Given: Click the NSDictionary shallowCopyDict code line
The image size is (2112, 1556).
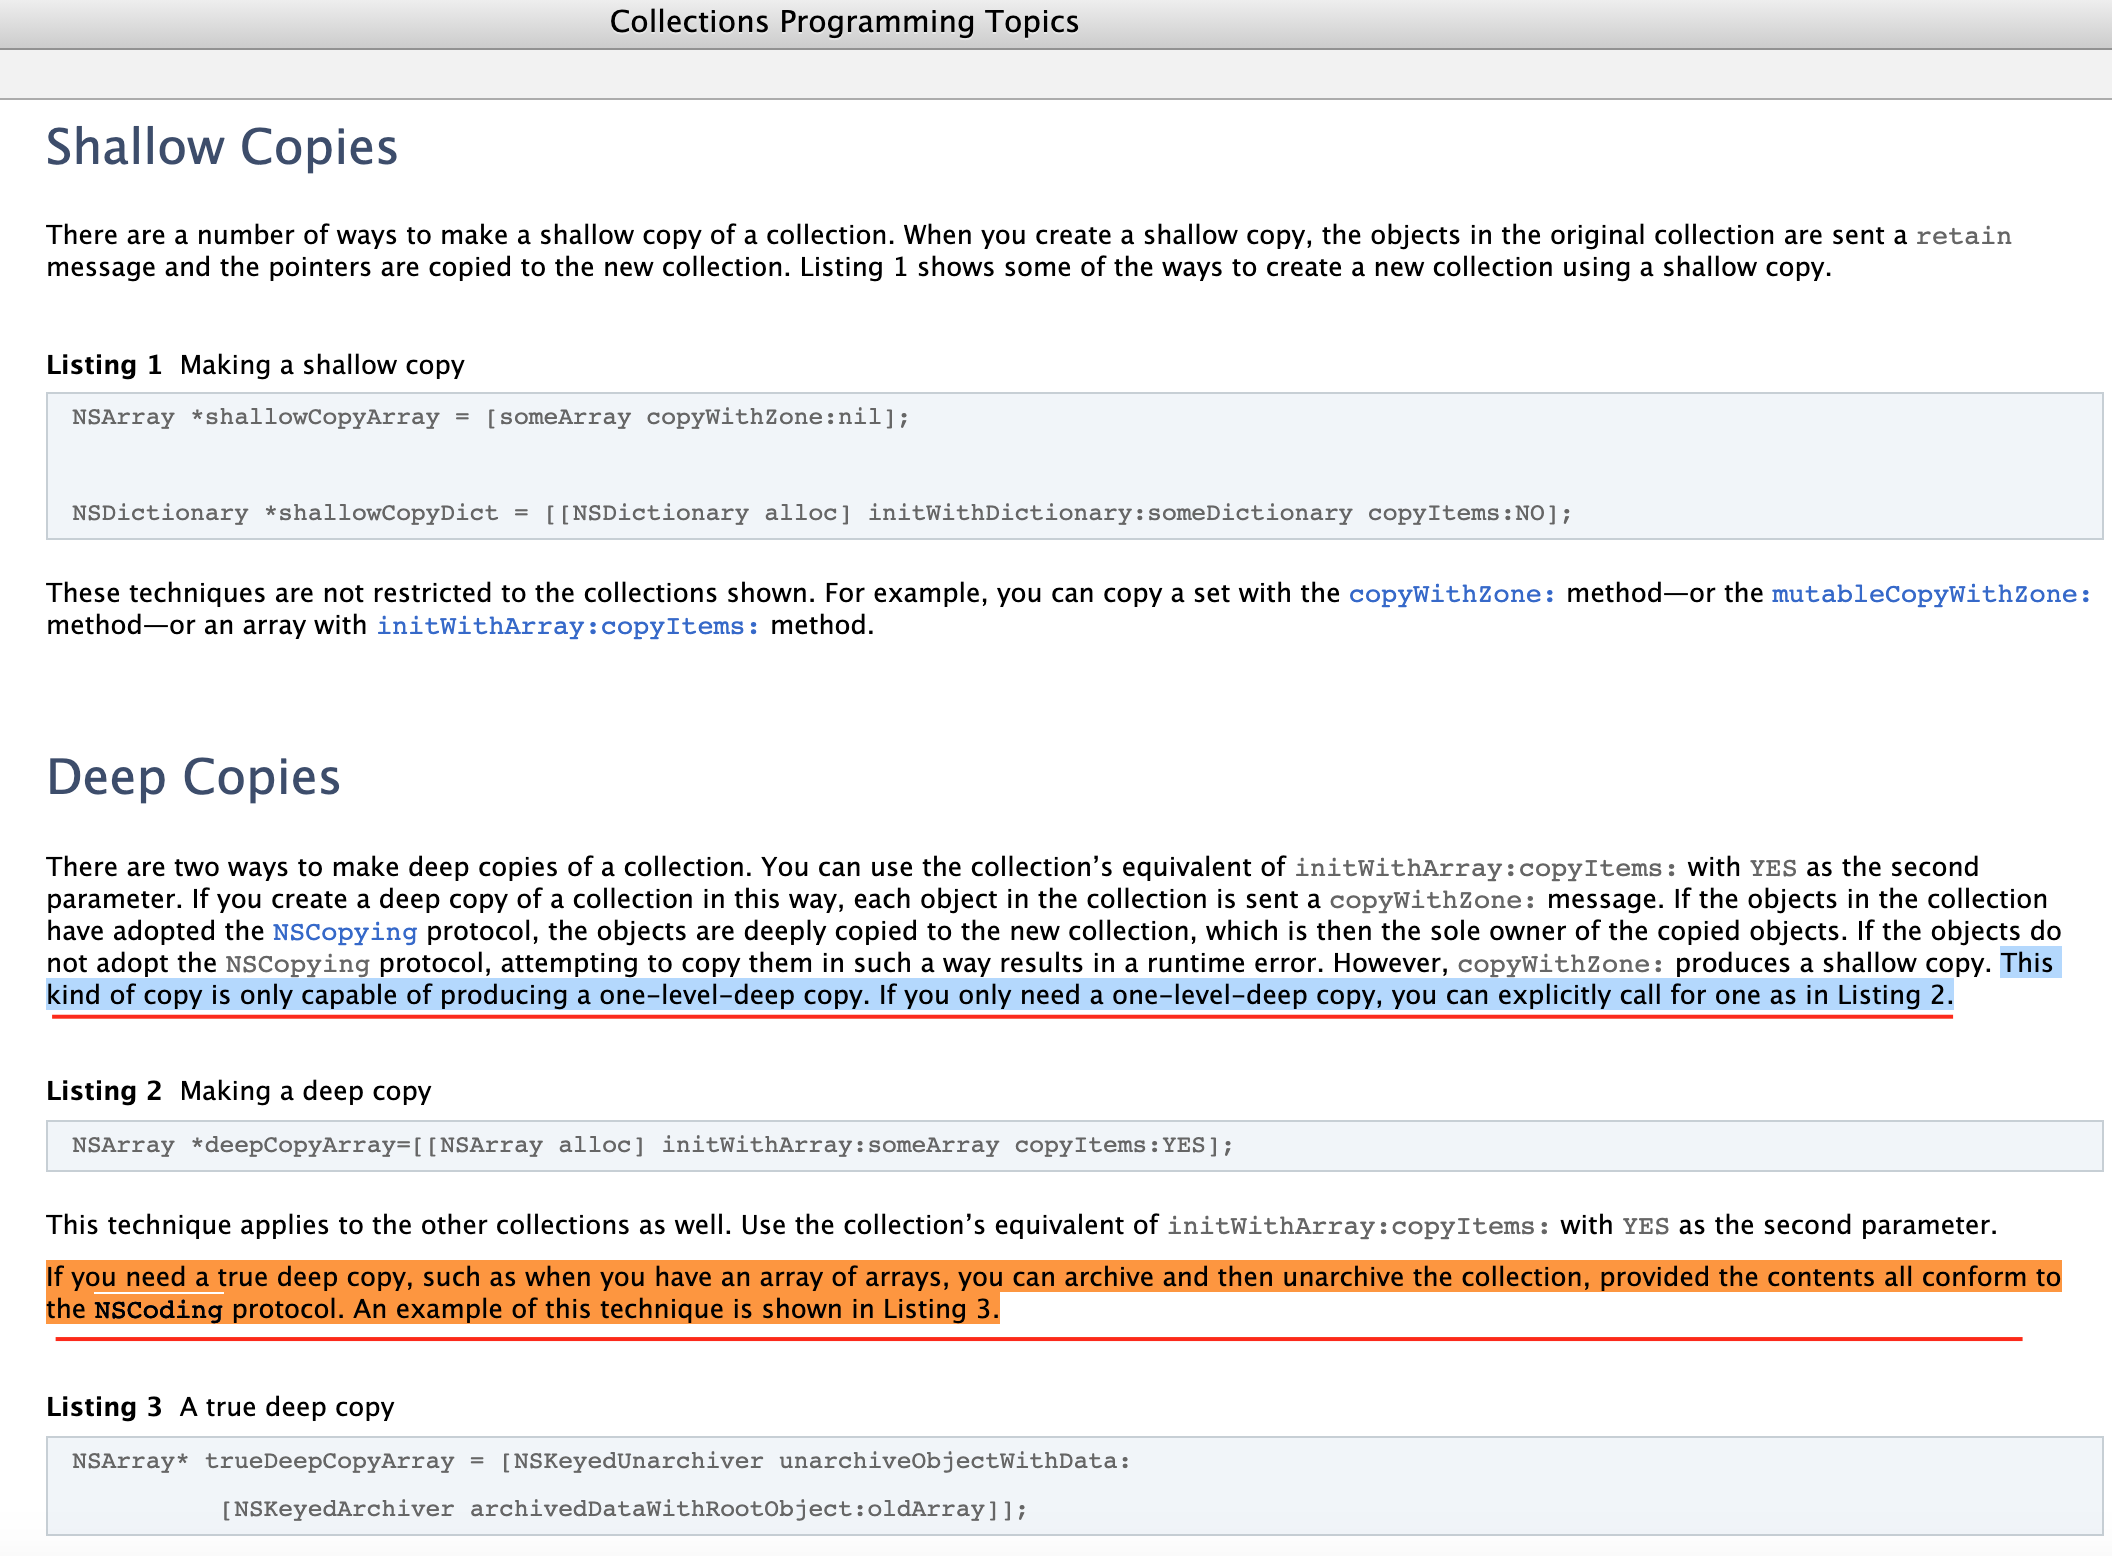Looking at the screenshot, I should [820, 513].
